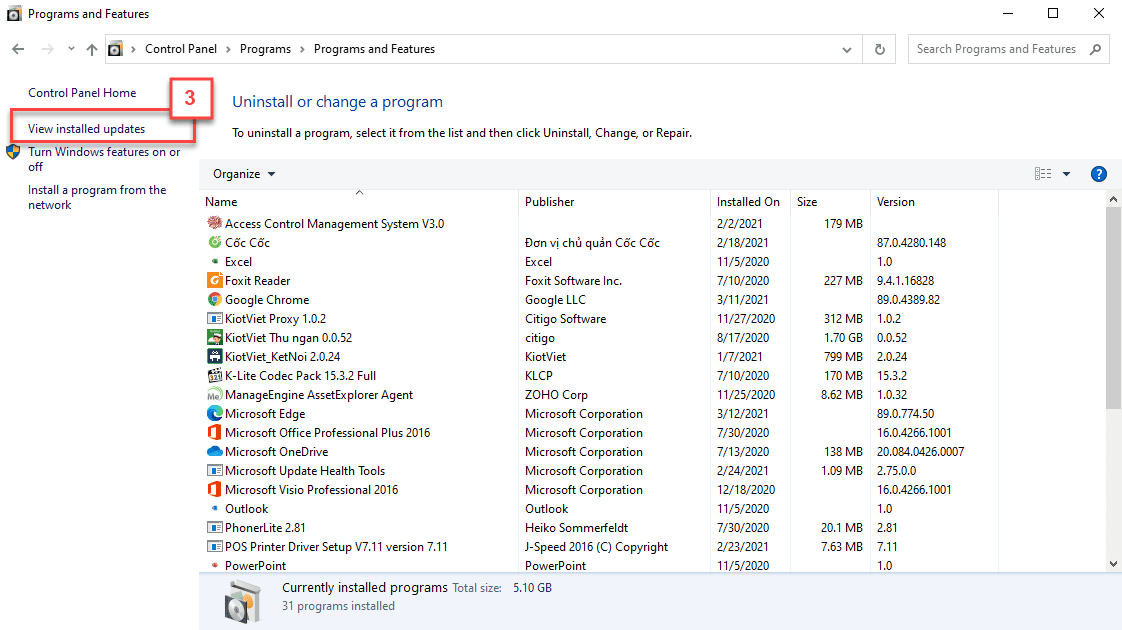Click the ManageEngine AssetExplorer Agent icon

coord(214,394)
